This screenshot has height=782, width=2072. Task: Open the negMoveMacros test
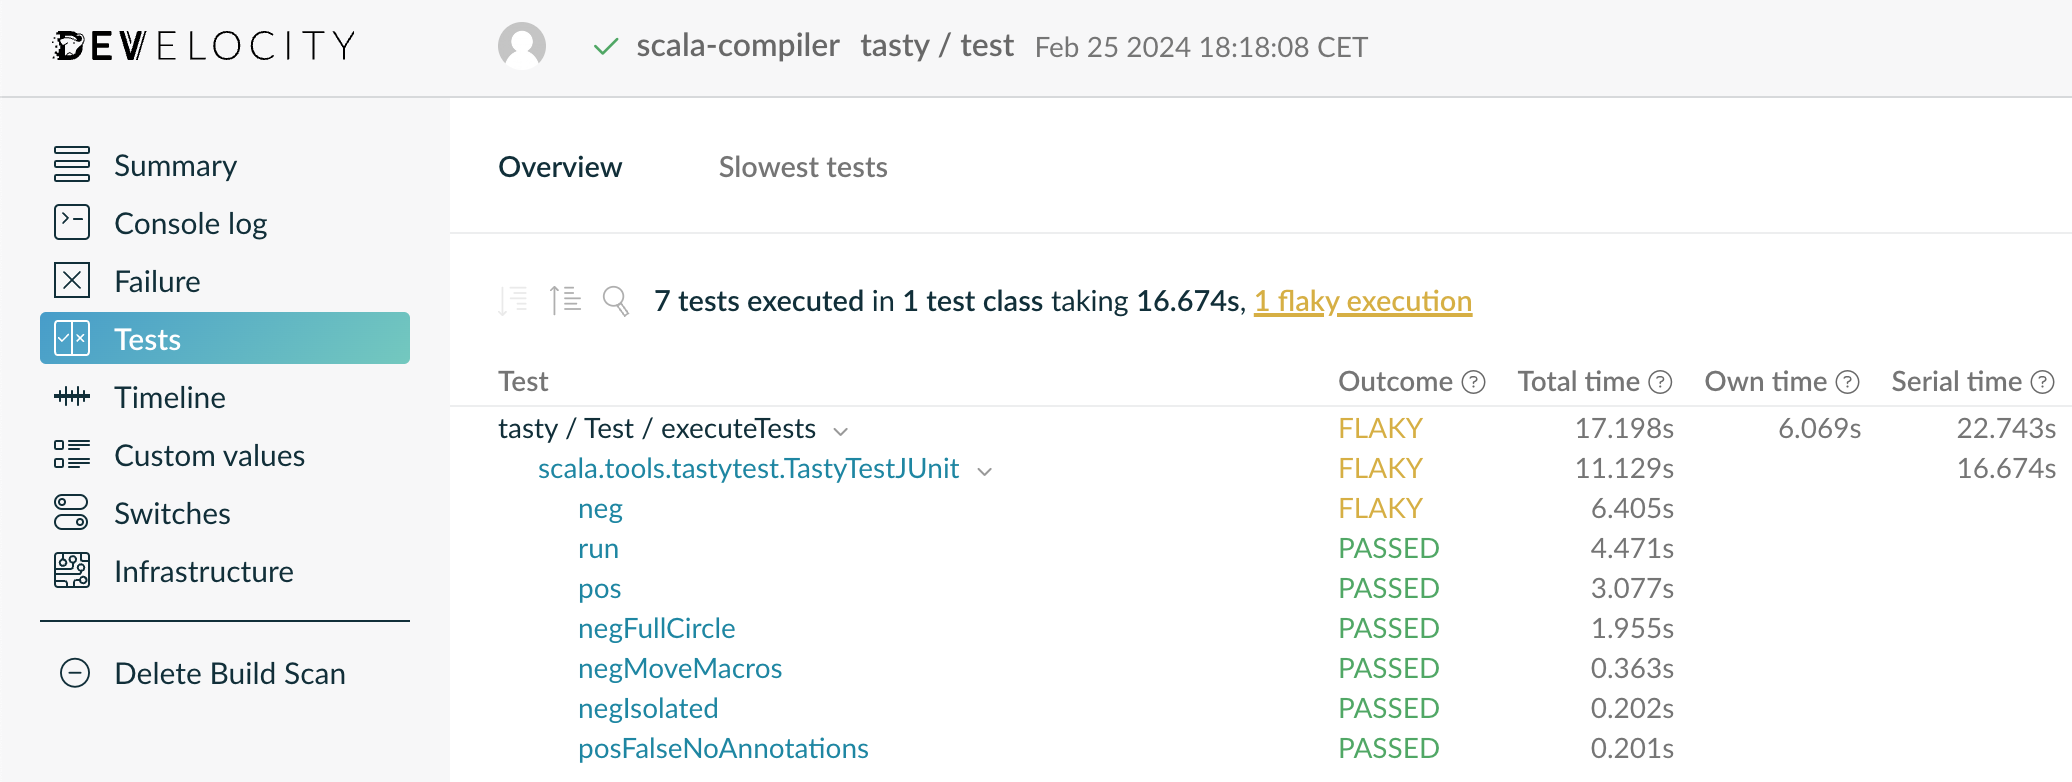pos(680,668)
